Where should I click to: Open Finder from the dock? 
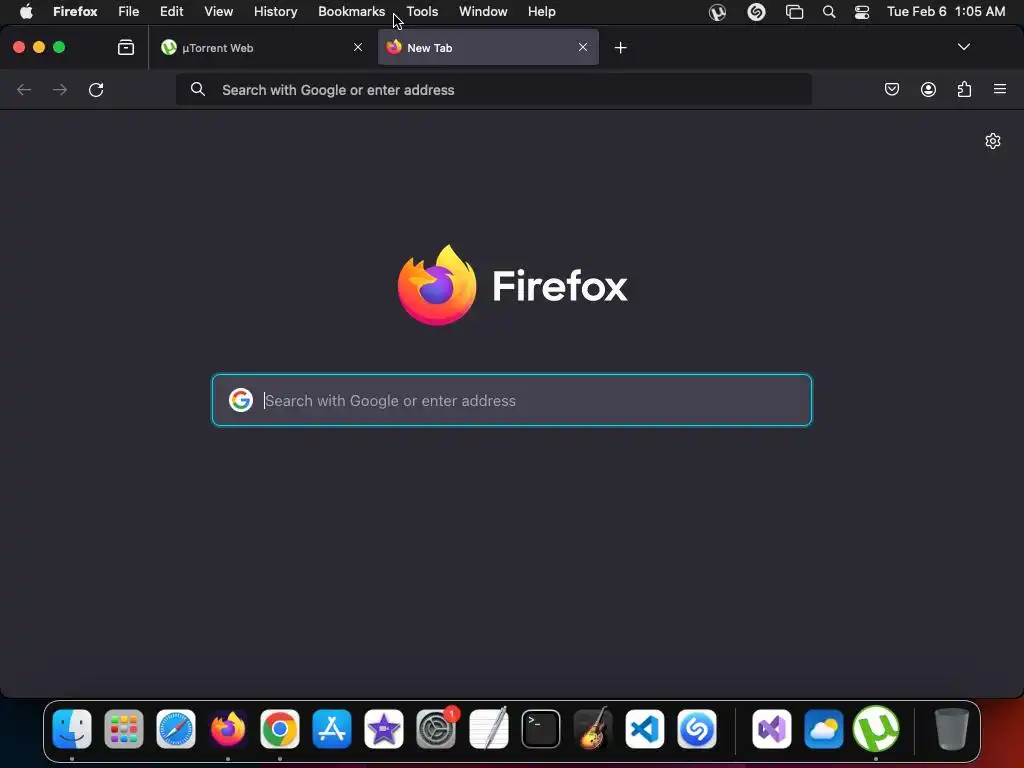point(72,729)
